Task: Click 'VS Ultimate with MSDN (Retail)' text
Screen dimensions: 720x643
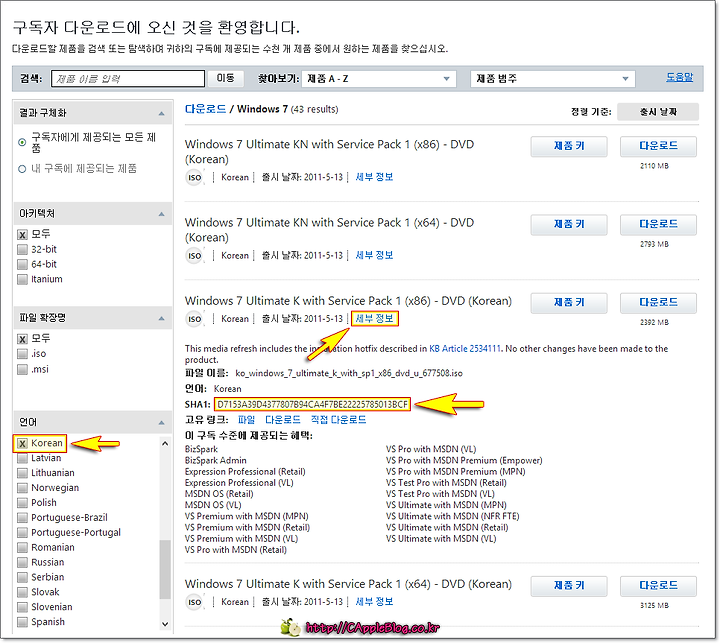Action: pos(447,527)
